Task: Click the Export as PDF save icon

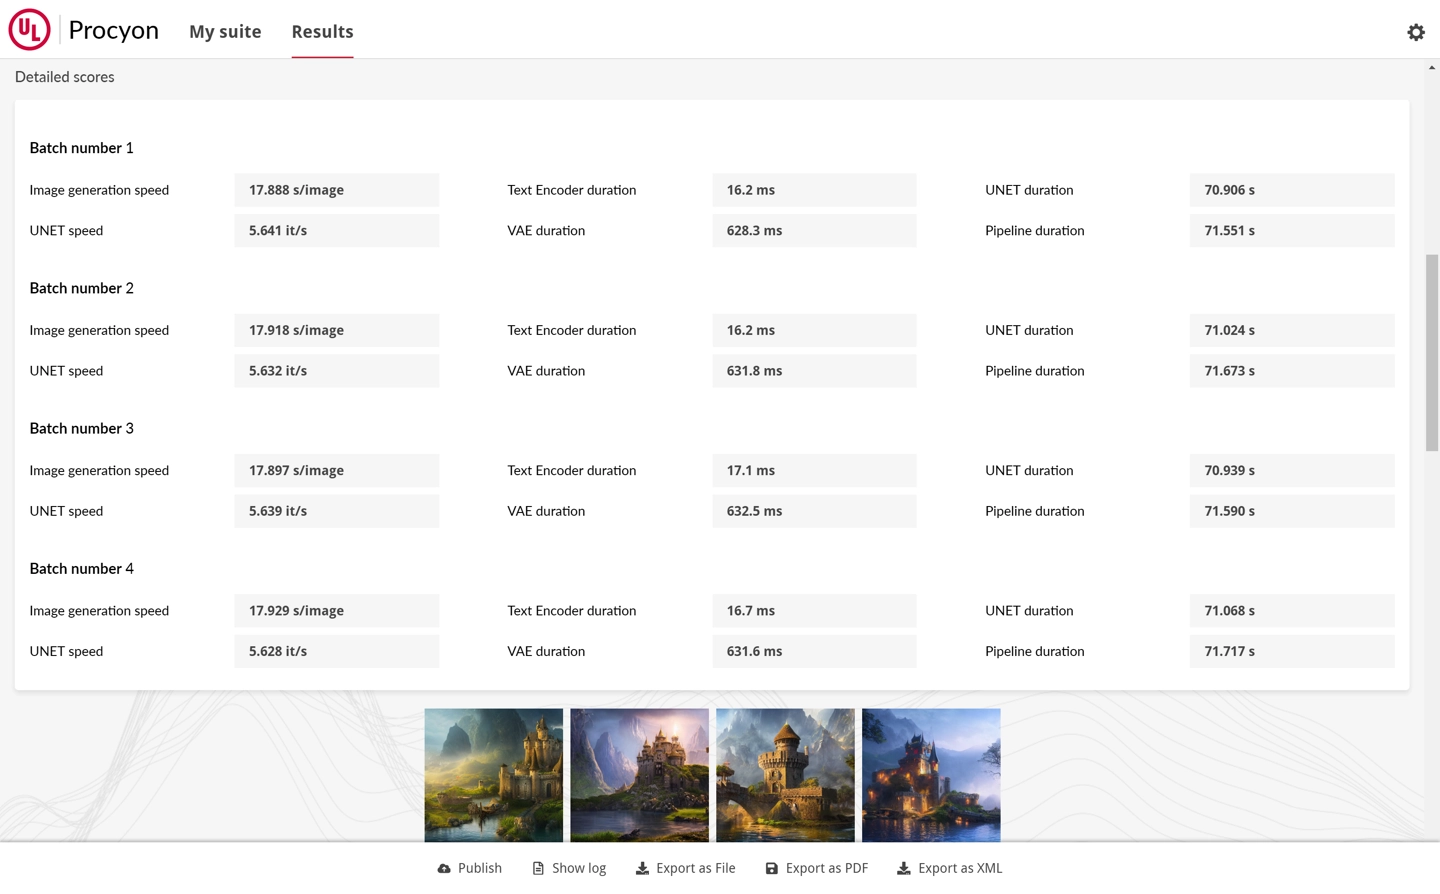Action: pos(771,868)
